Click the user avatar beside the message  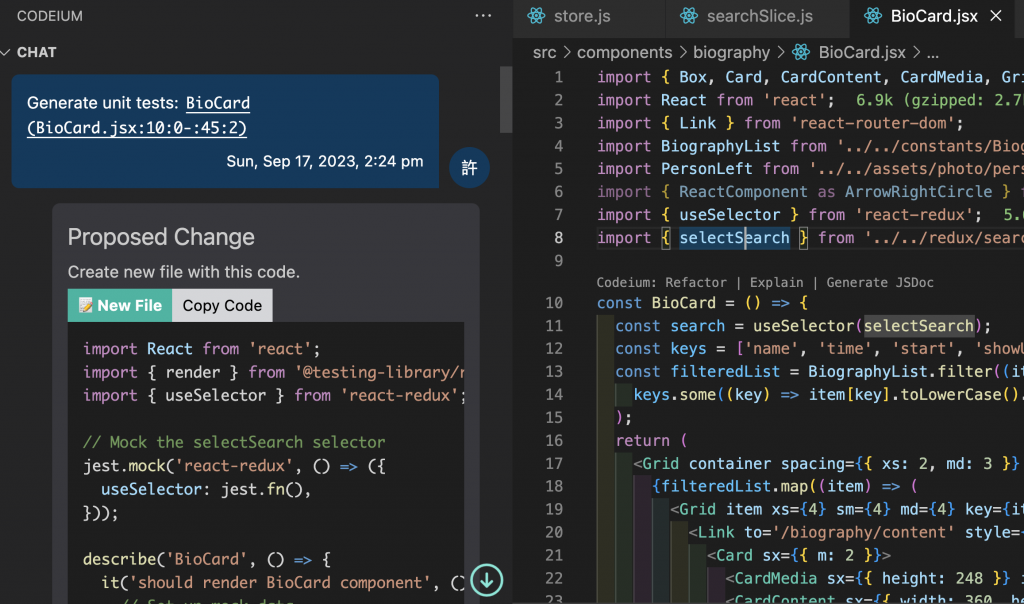pos(469,168)
